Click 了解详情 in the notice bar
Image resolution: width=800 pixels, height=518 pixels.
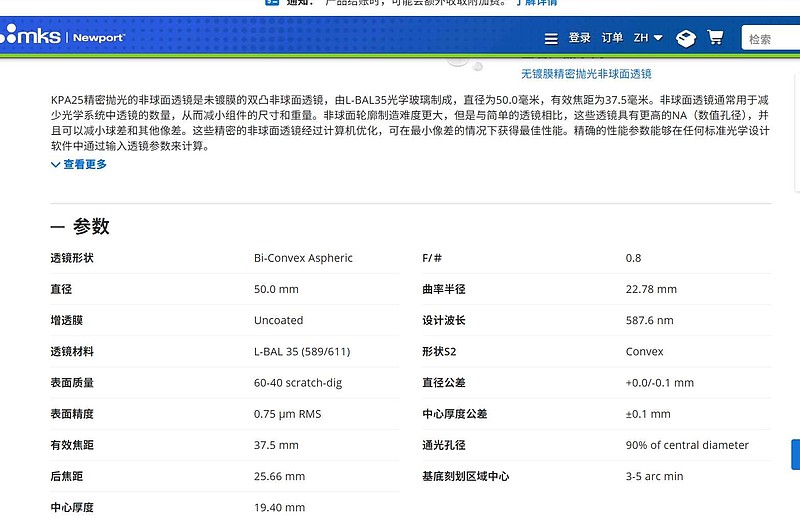(536, 3)
